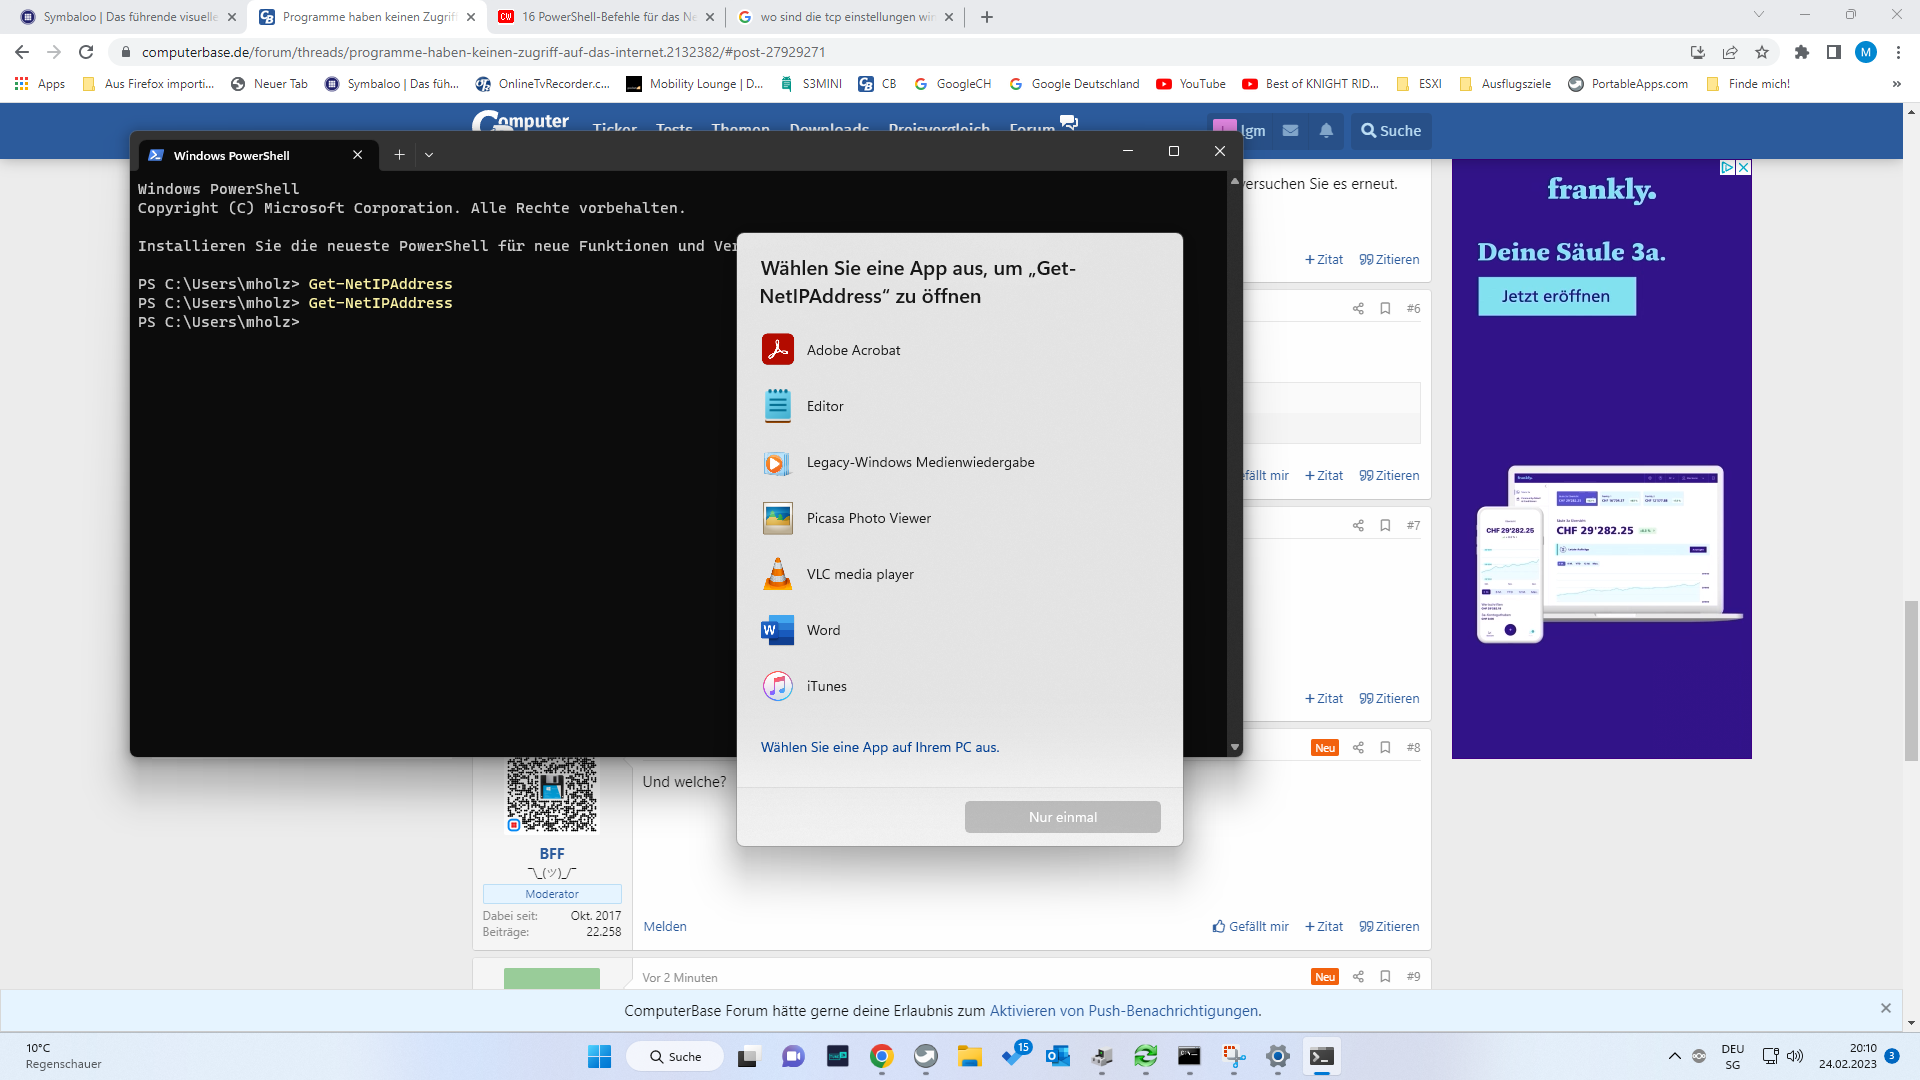1920x1080 pixels.
Task: Select Word in the app chooser
Action: pos(823,630)
